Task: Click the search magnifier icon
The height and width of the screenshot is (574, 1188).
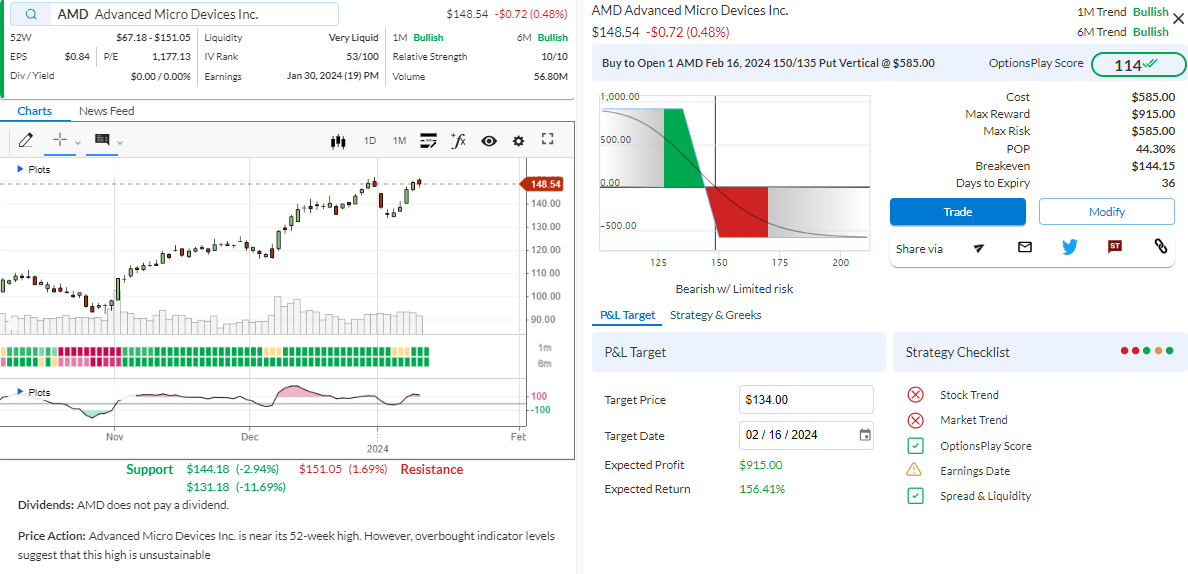Action: 31,14
